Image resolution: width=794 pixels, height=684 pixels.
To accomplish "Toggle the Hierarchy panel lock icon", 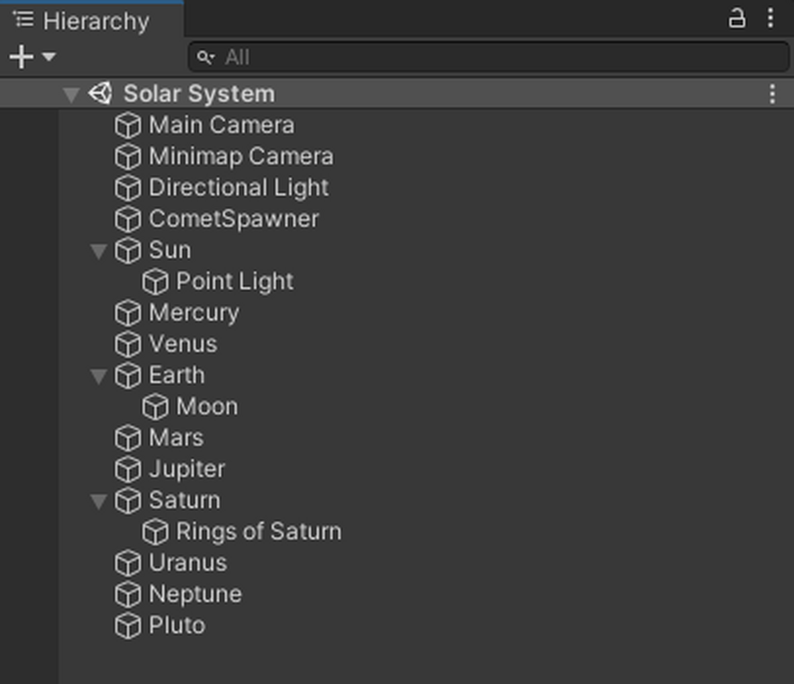I will [737, 18].
